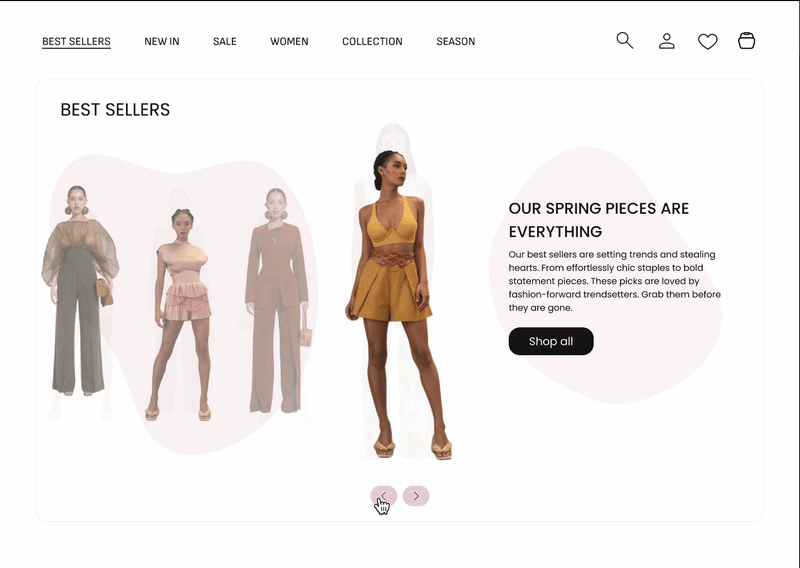This screenshot has height=568, width=800.
Task: Open the SALE navigation link
Action: (224, 41)
